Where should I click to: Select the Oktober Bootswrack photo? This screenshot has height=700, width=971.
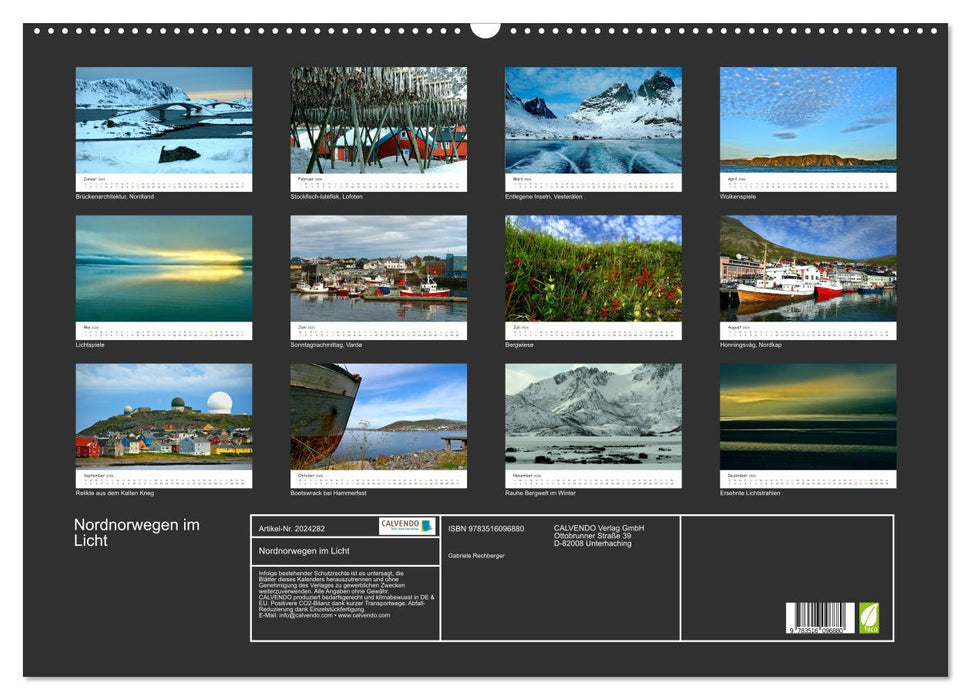(377, 415)
